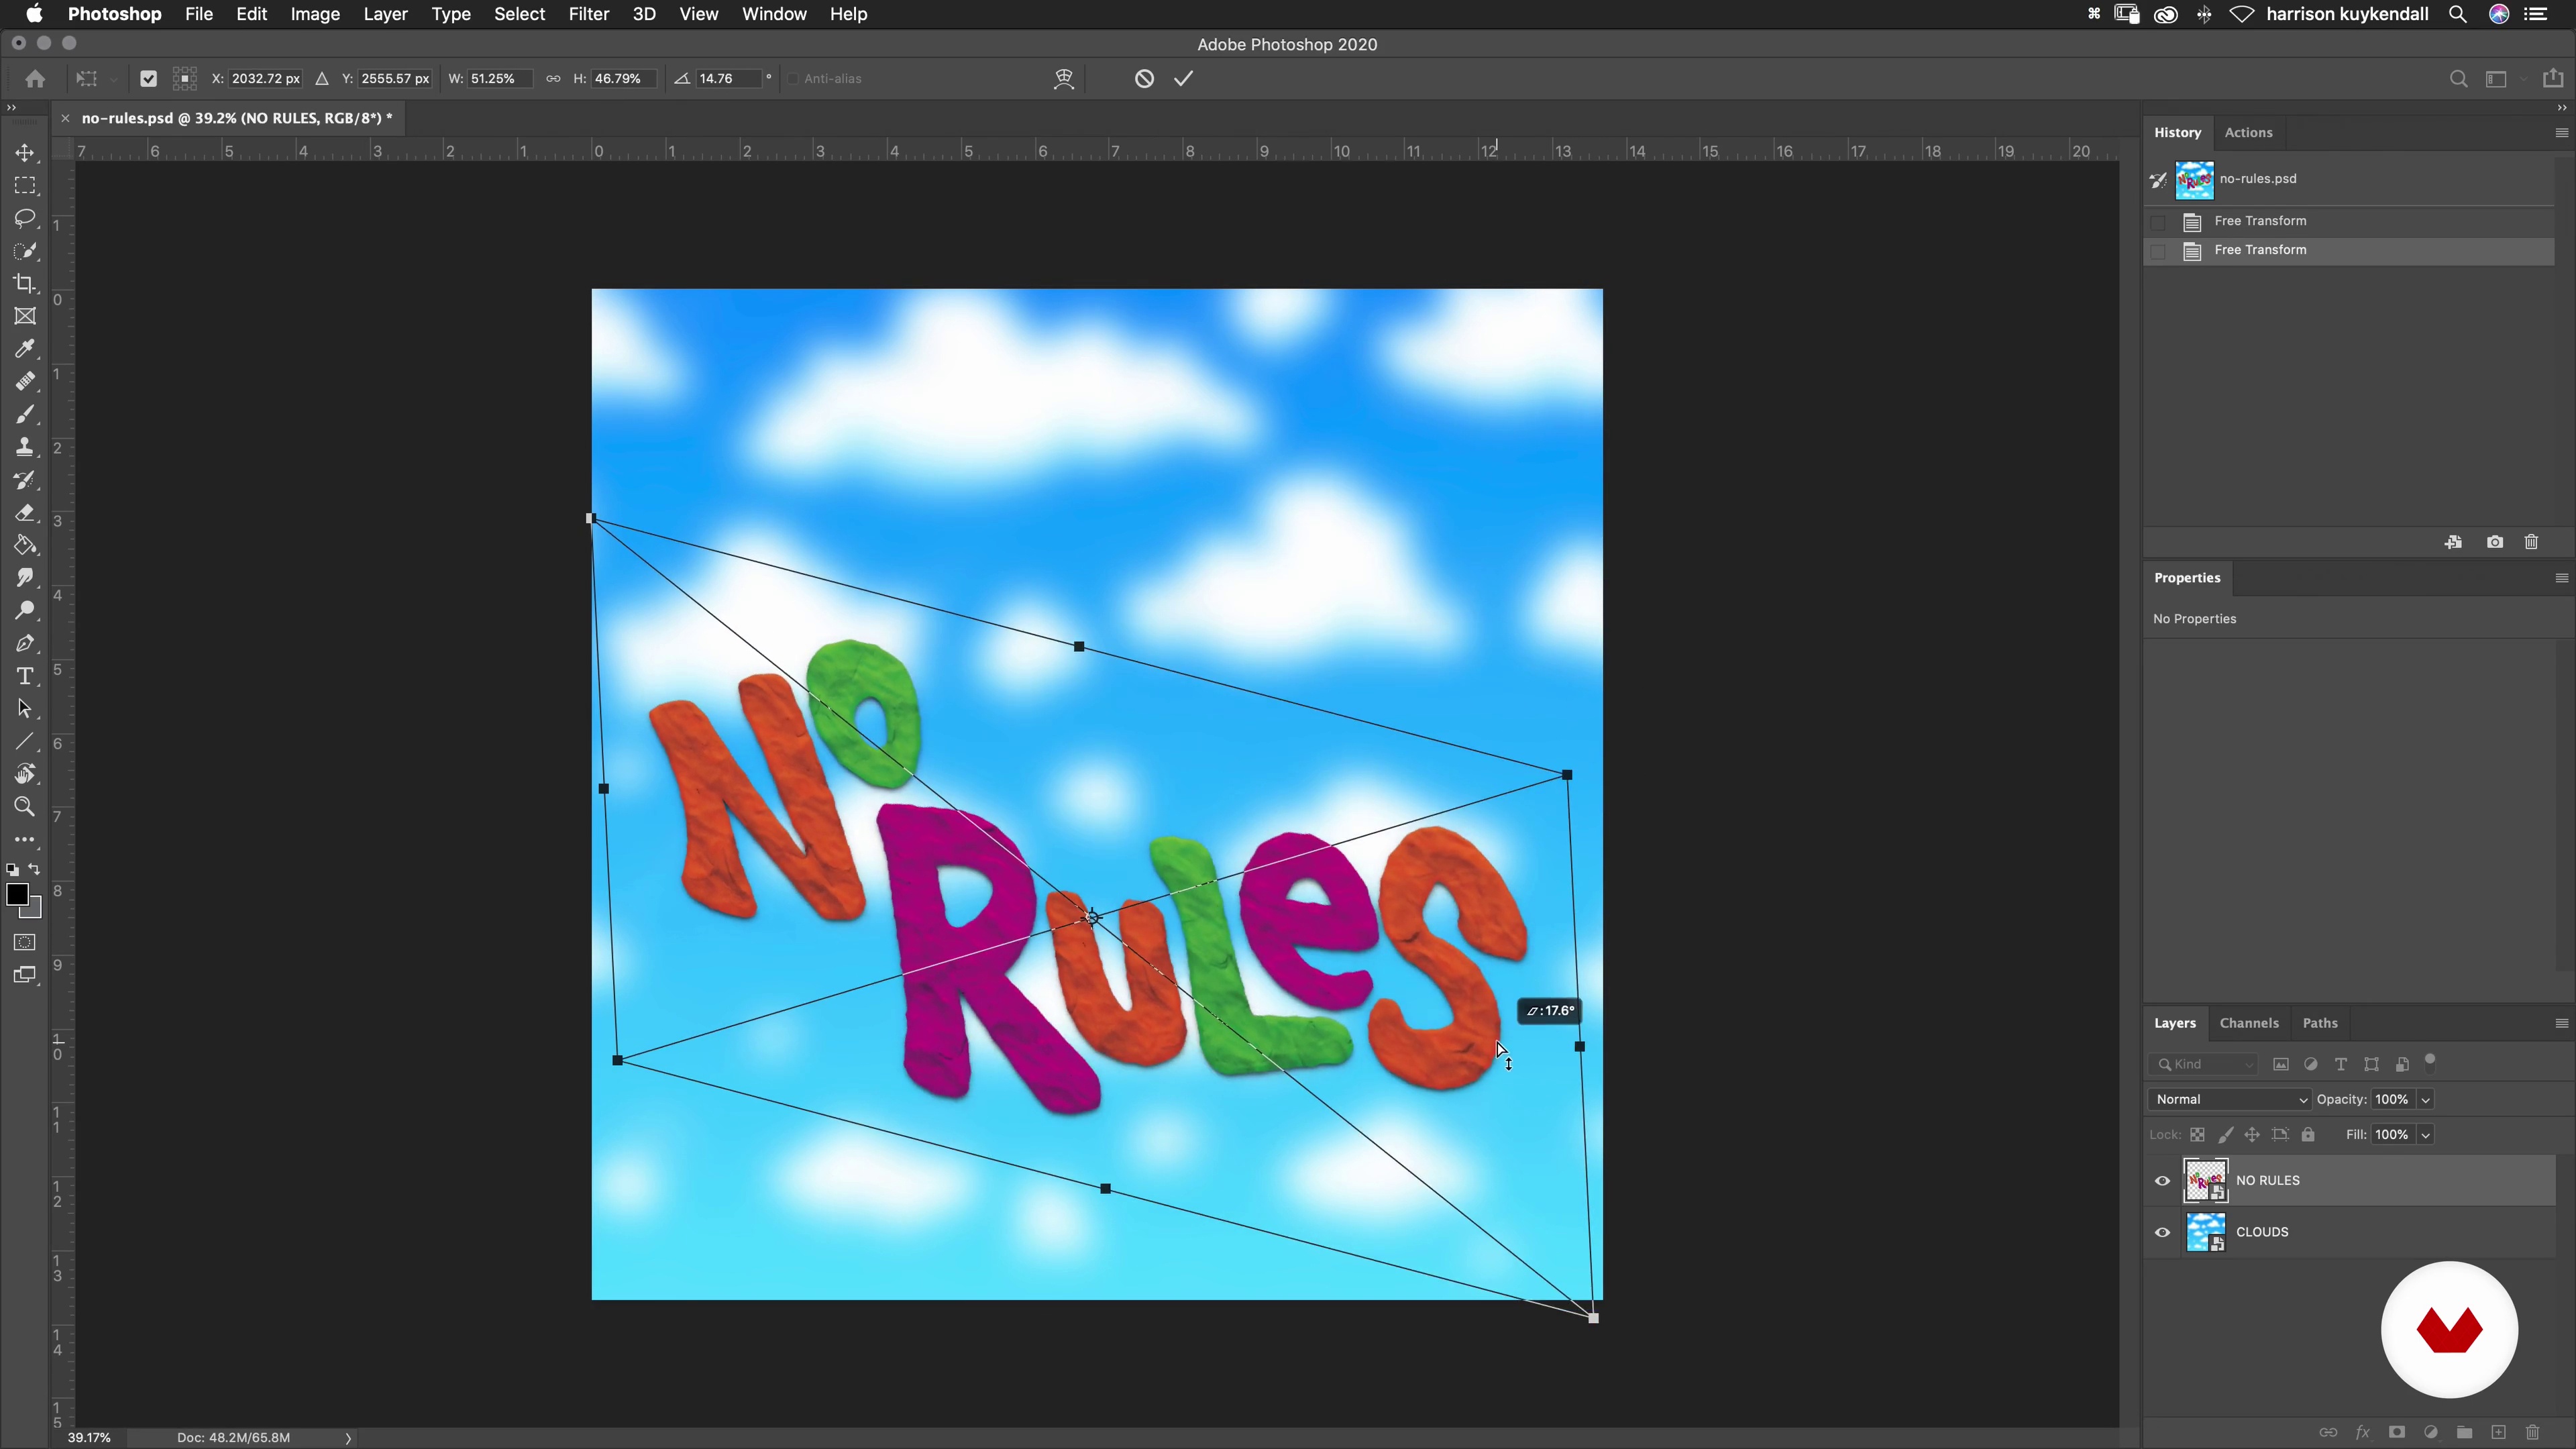Select the Clone Stamp tool
This screenshot has width=2576, height=1449.
pyautogui.click(x=25, y=447)
